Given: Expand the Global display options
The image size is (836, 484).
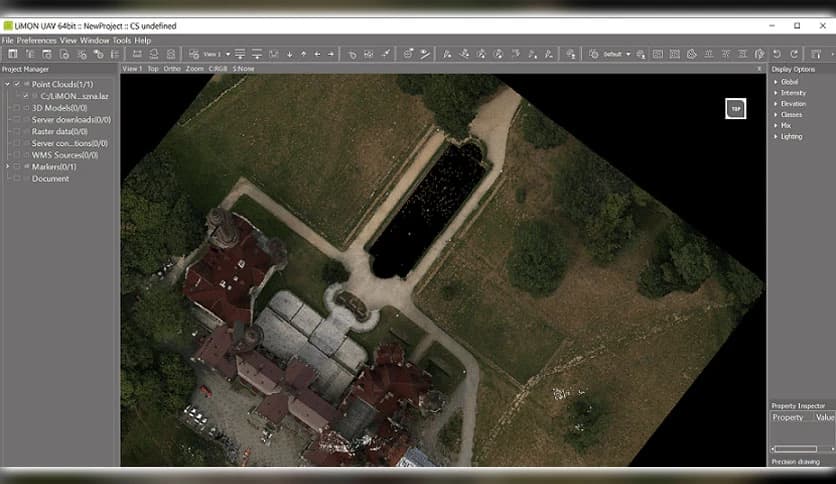Looking at the screenshot, I should tap(776, 82).
